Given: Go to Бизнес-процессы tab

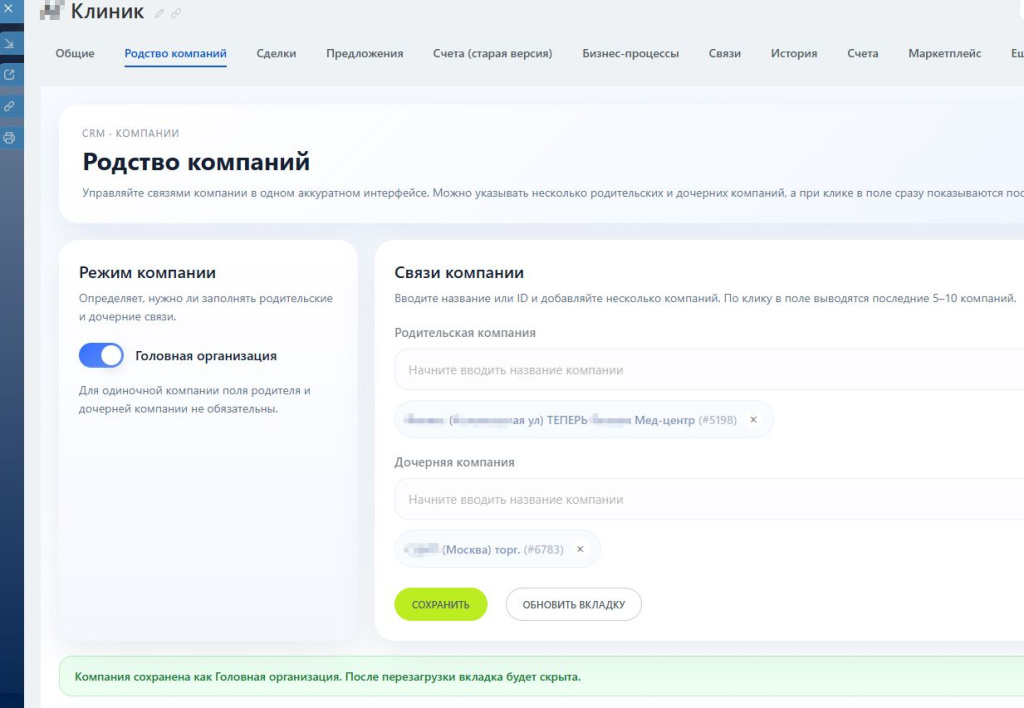Looking at the screenshot, I should coord(630,54).
